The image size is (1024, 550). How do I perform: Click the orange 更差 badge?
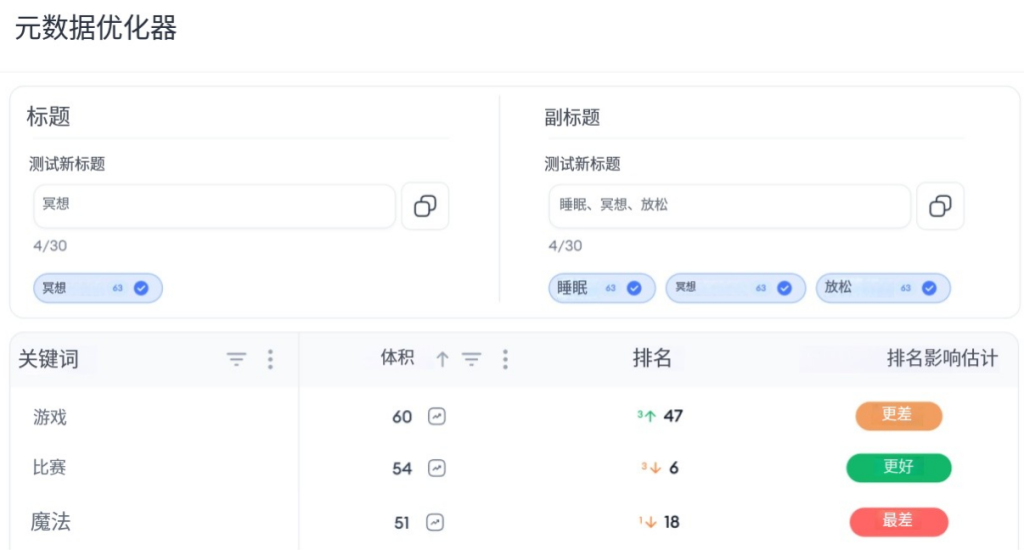point(898,415)
